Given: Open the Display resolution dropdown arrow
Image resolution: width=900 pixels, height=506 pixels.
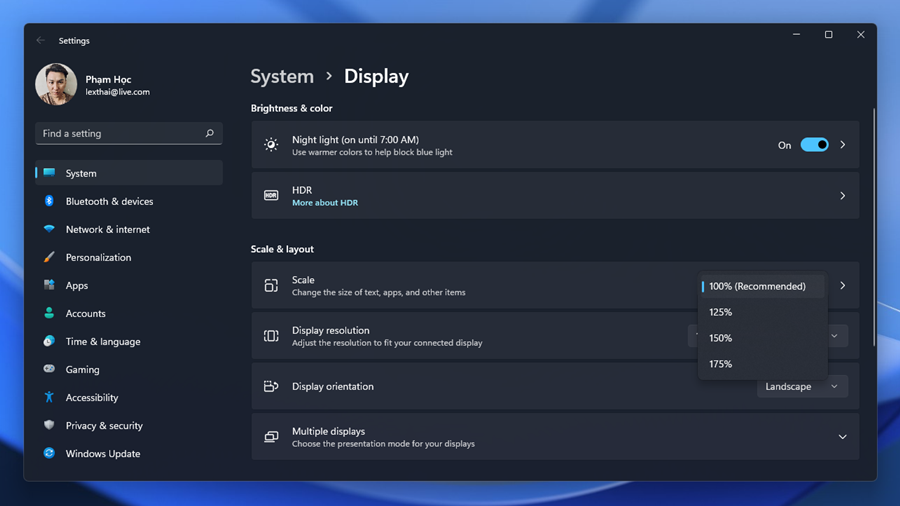Looking at the screenshot, I should [x=835, y=336].
